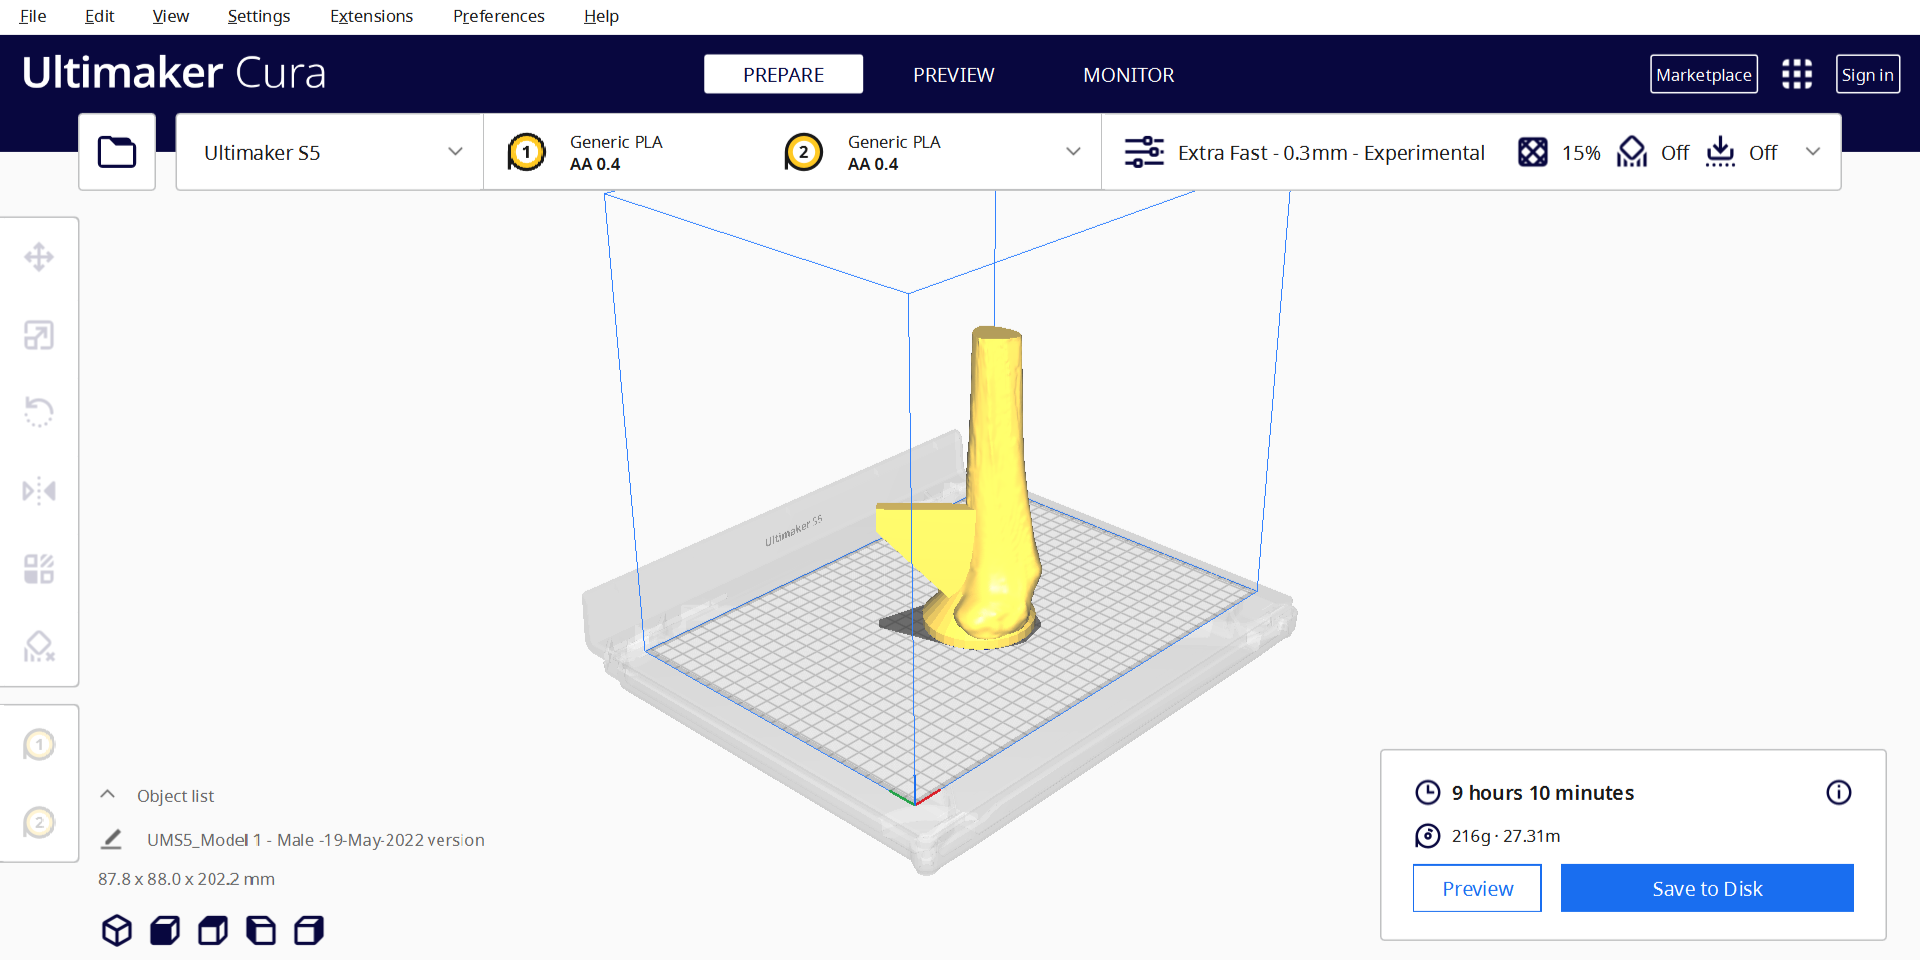Open Per Model Settings tool
Viewport: 1920px width, 960px height.
click(39, 569)
